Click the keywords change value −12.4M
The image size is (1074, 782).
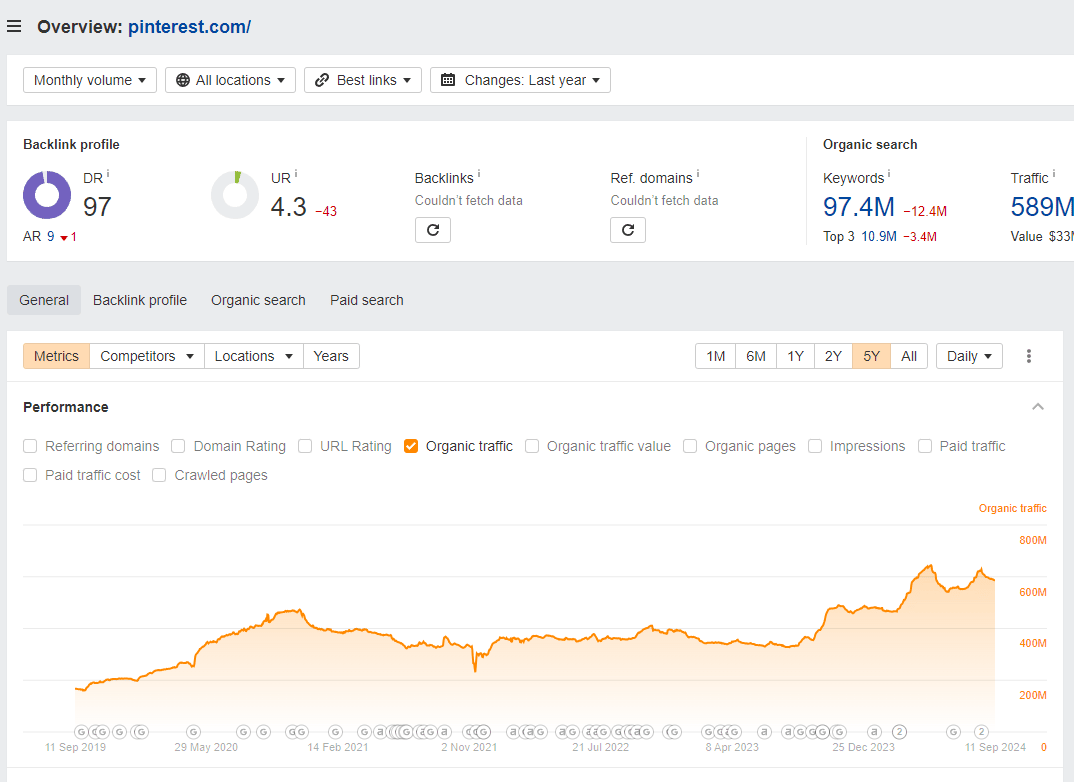[925, 211]
